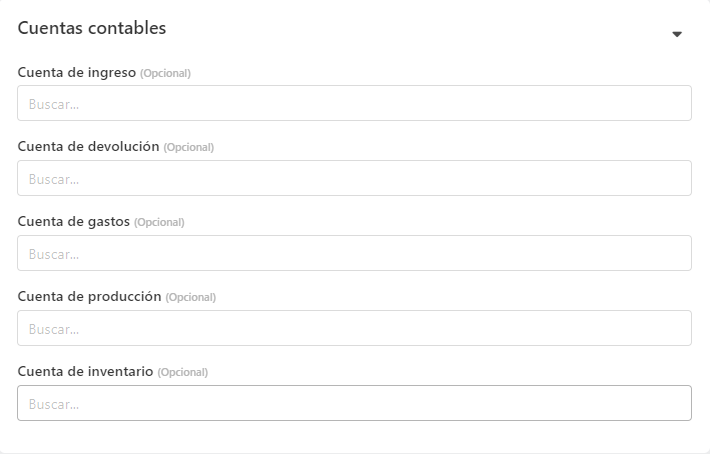Click Opcional tag beside Cuenta de producción
This screenshot has height=454, width=710.
pos(191,297)
